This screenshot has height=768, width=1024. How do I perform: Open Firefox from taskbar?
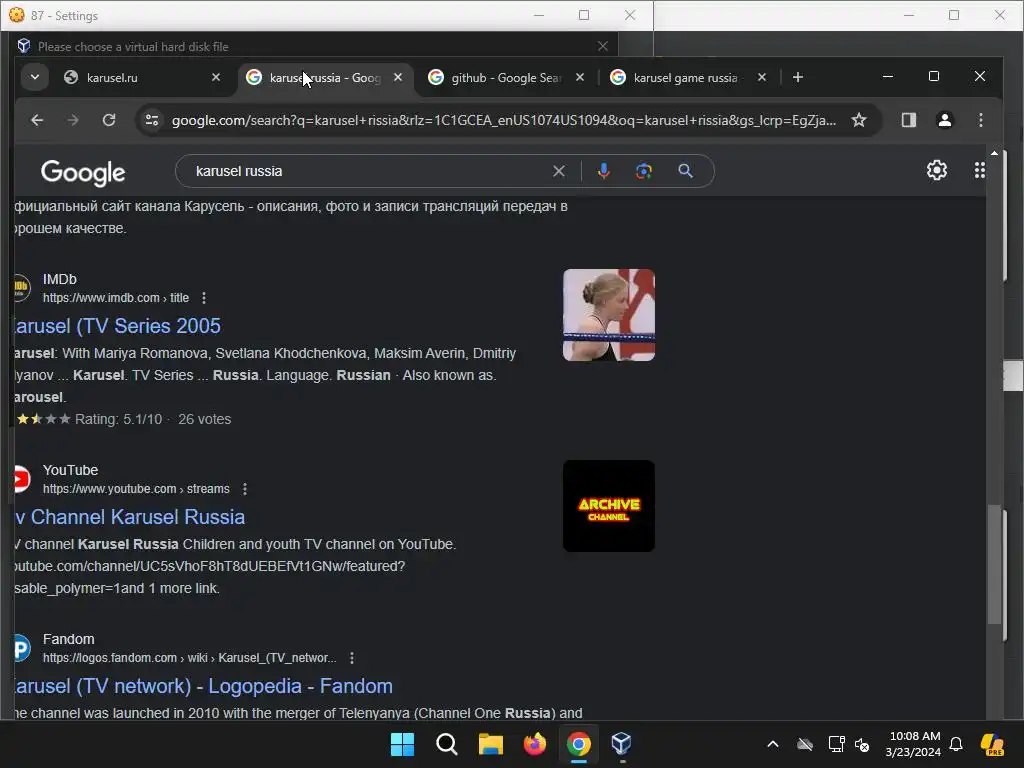[x=535, y=744]
